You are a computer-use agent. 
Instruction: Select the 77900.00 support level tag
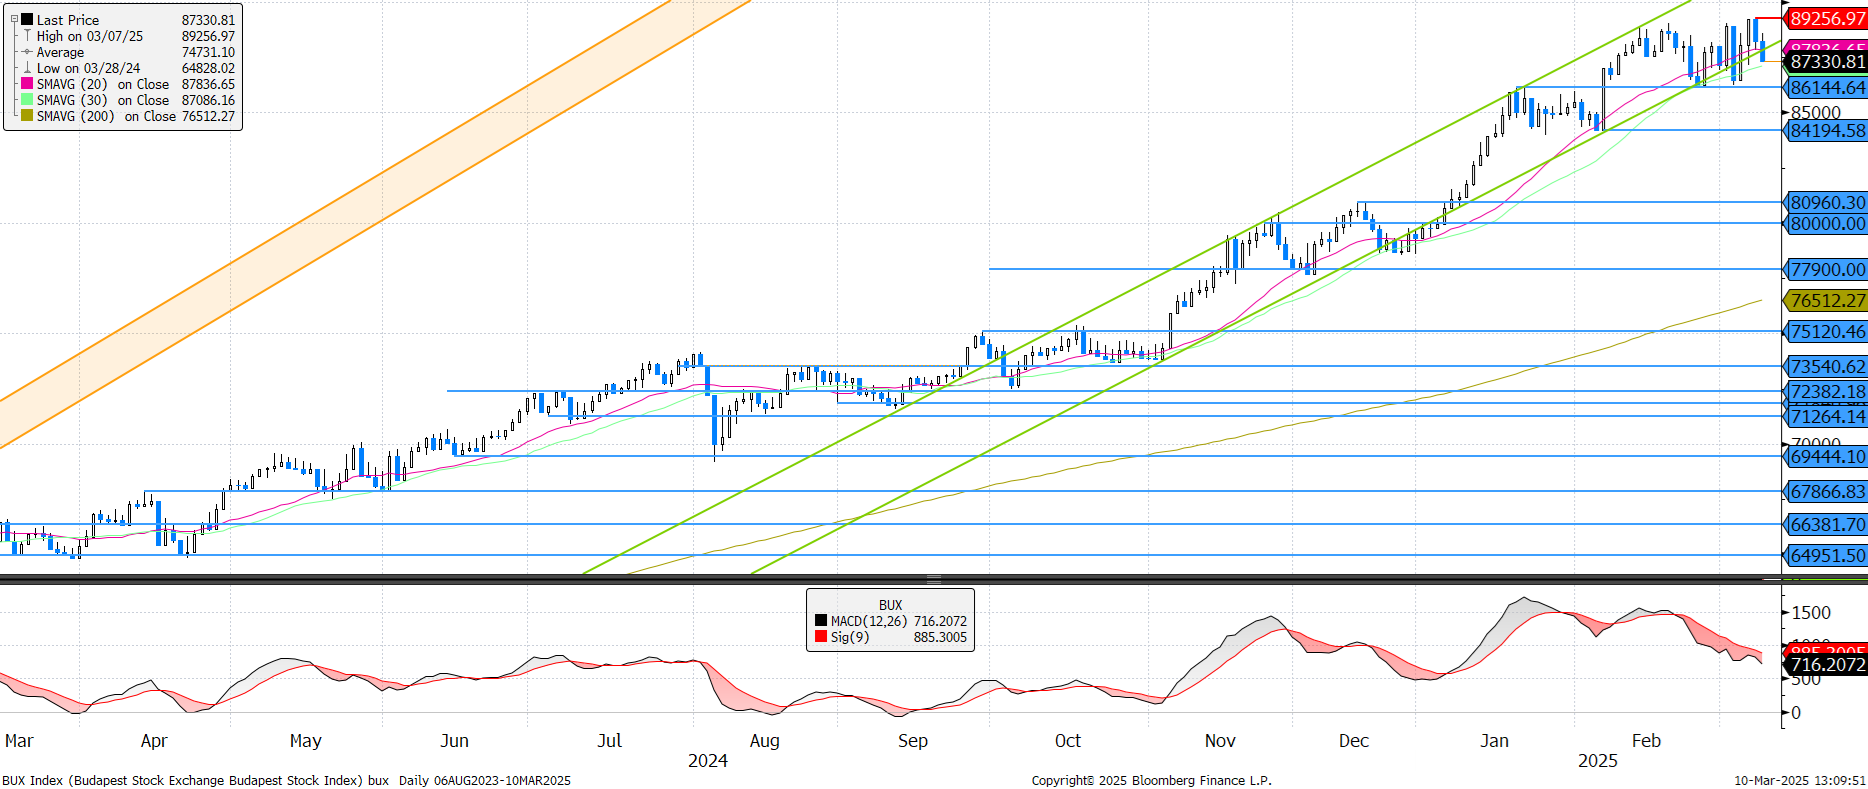click(x=1826, y=270)
